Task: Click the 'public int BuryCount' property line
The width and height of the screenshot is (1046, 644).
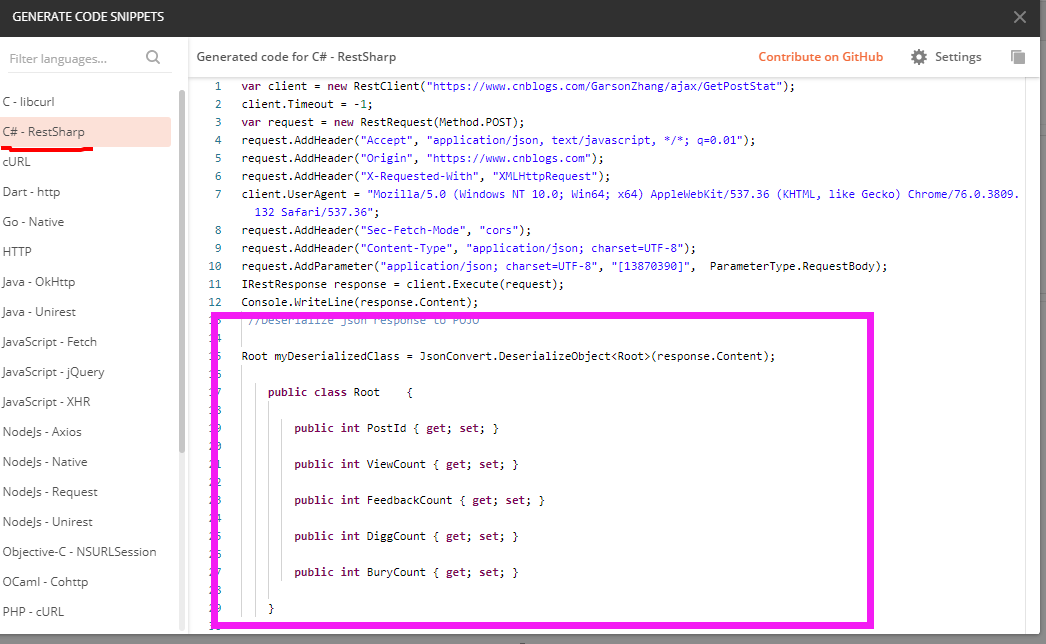Action: [406, 573]
